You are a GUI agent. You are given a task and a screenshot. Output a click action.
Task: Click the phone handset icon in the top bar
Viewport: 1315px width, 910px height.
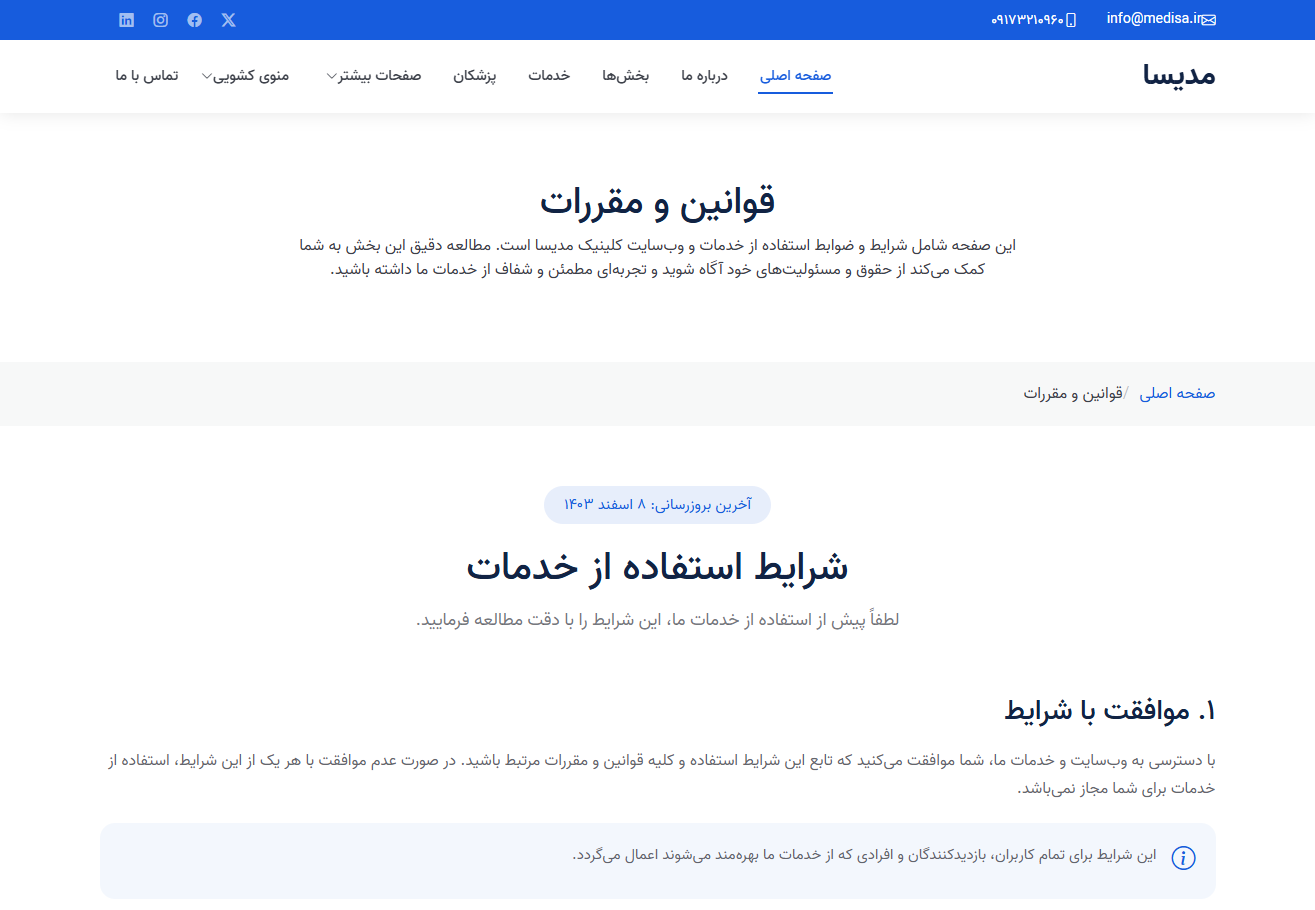coord(1069,19)
